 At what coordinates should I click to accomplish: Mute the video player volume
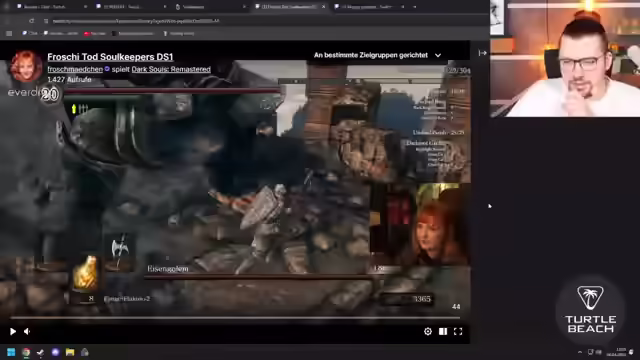point(27,331)
